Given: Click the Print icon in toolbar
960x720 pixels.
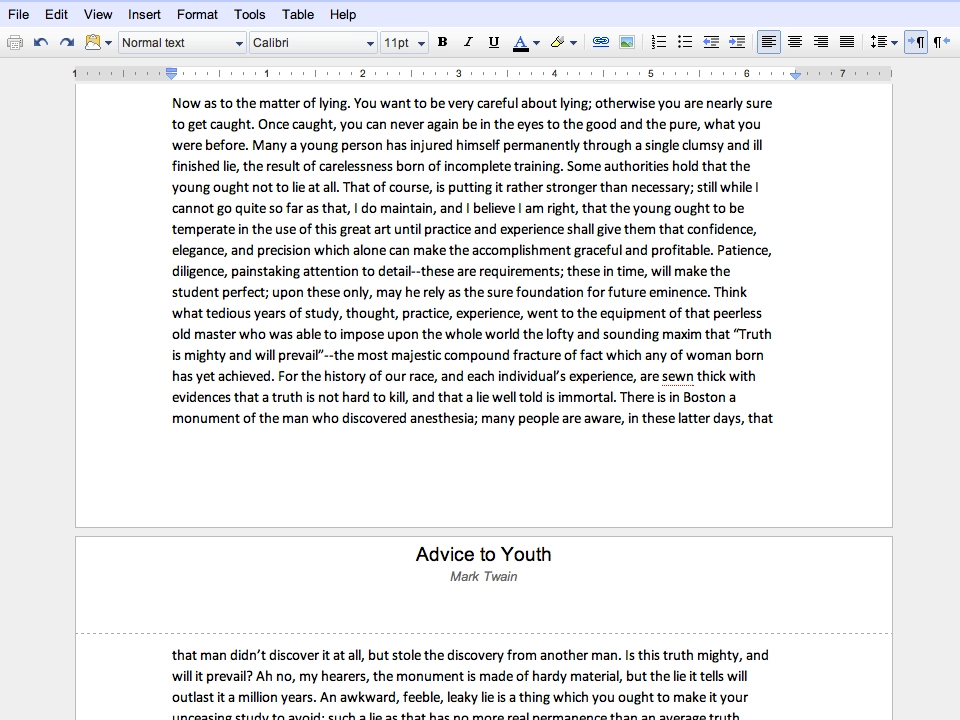Looking at the screenshot, I should click(15, 42).
